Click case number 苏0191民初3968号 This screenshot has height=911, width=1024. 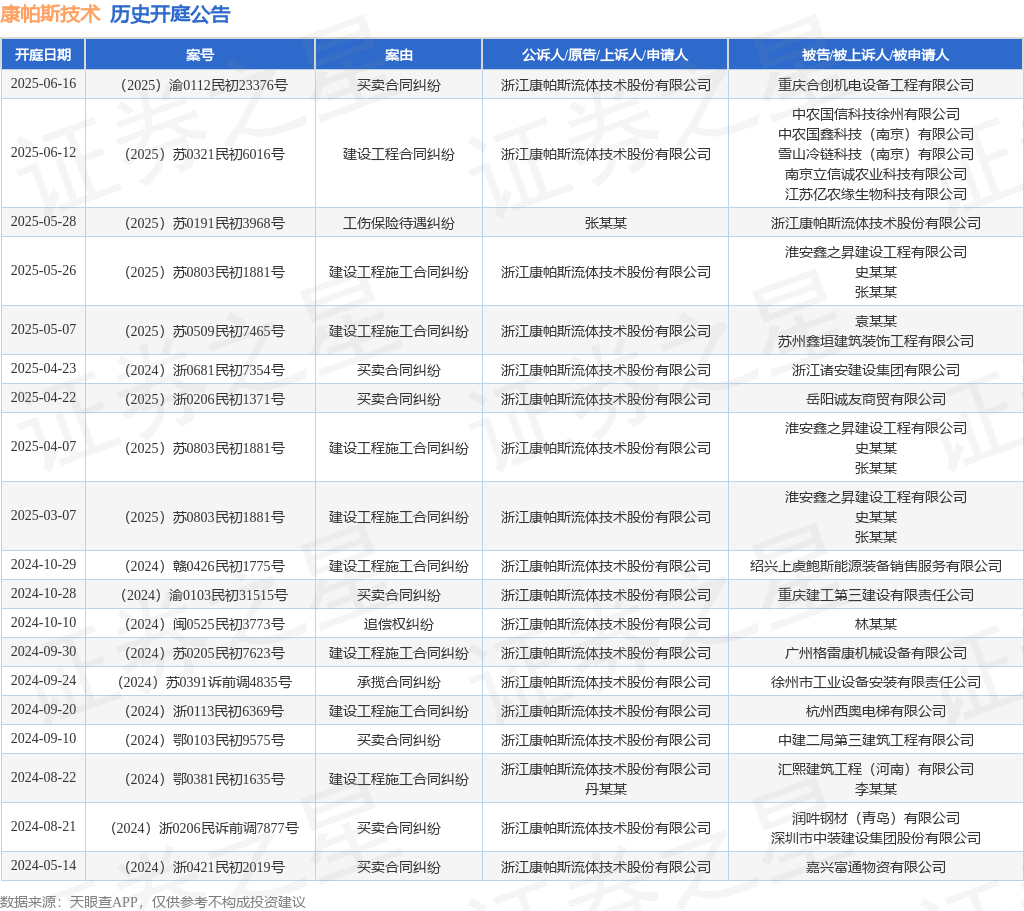204,223
